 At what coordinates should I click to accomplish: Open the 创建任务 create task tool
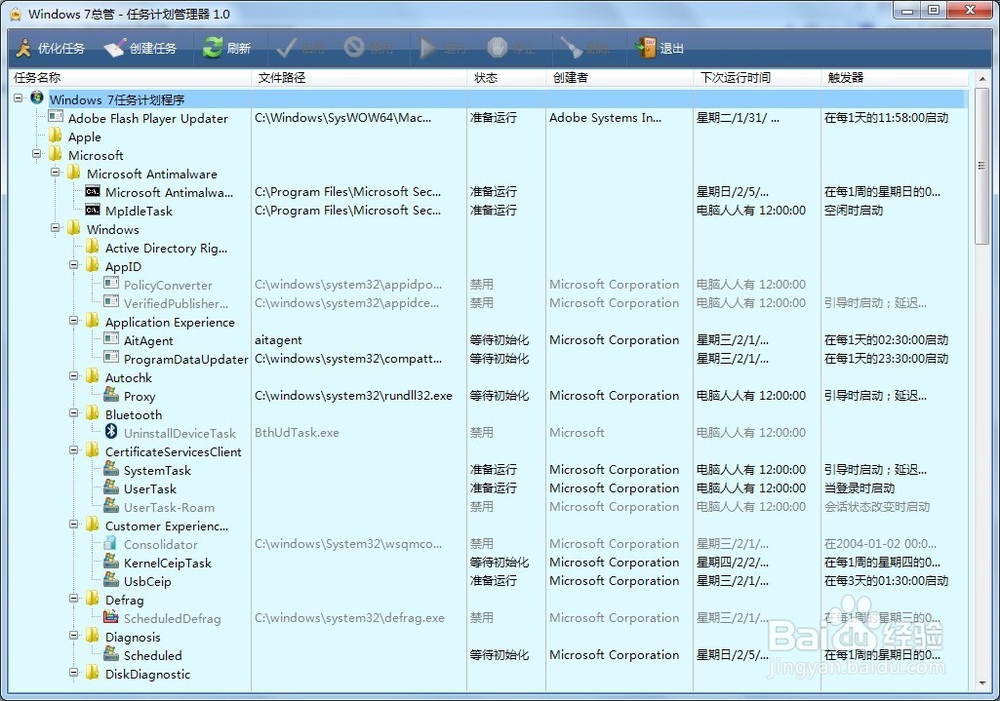pos(140,48)
